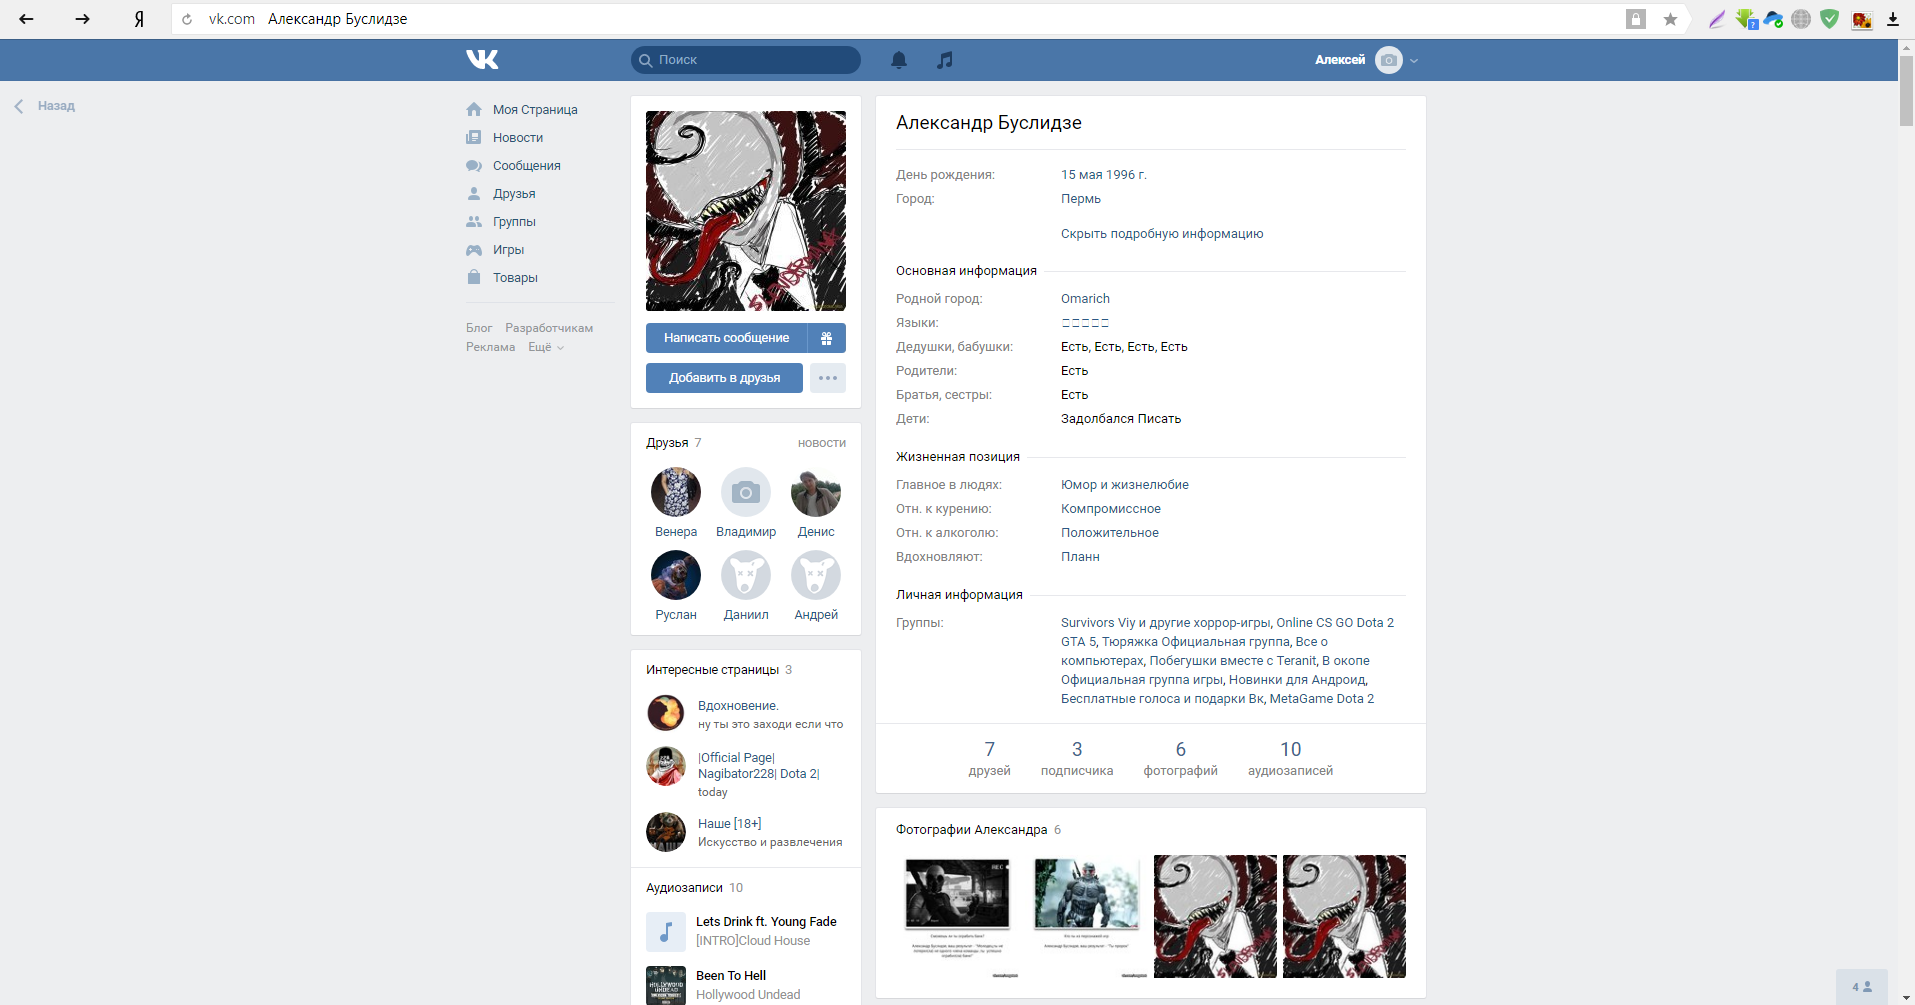Open friend Венера's avatar
The height and width of the screenshot is (1005, 1915).
point(676,492)
